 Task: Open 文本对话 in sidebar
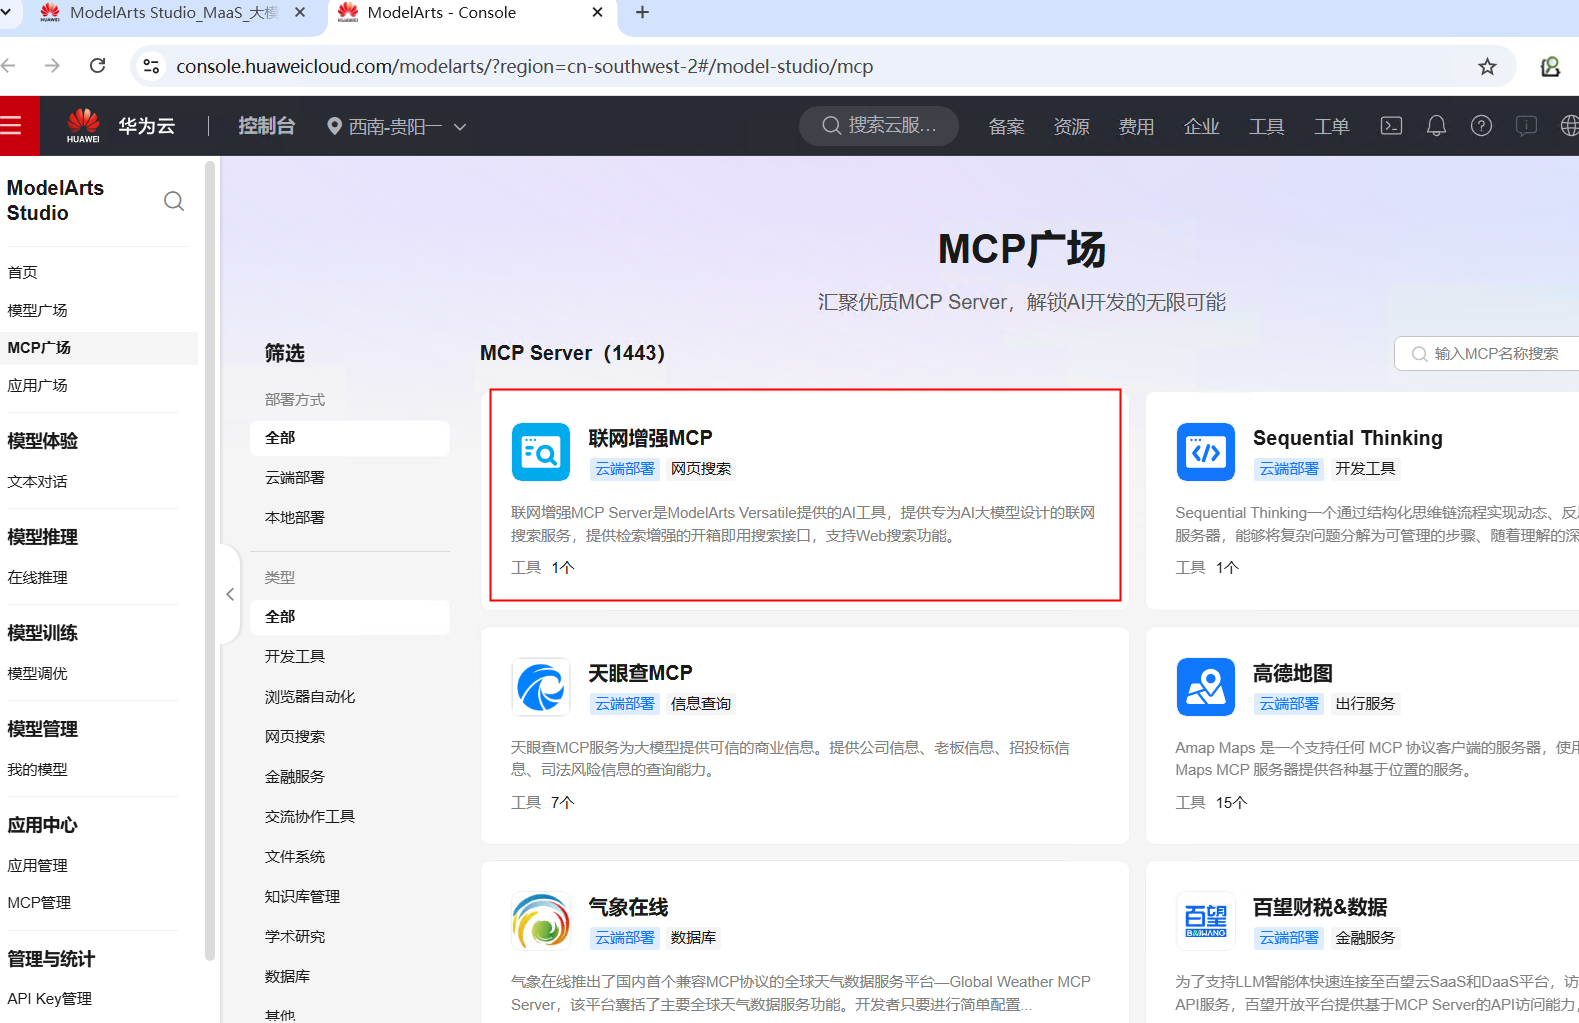coord(38,481)
